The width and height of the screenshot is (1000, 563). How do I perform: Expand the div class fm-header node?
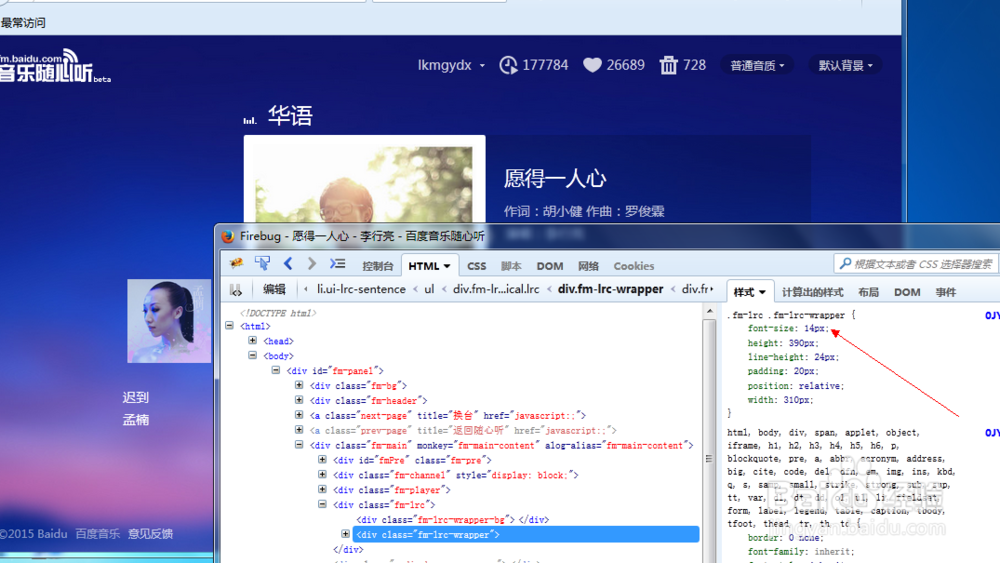(x=298, y=400)
